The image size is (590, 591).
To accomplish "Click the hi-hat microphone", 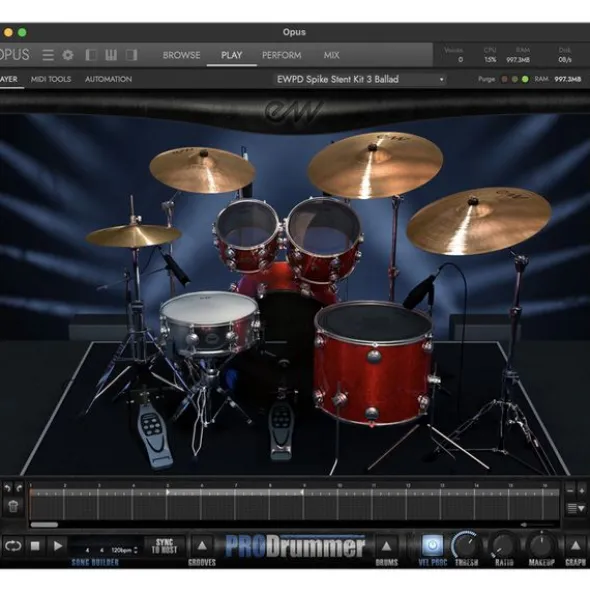I will click(x=176, y=268).
